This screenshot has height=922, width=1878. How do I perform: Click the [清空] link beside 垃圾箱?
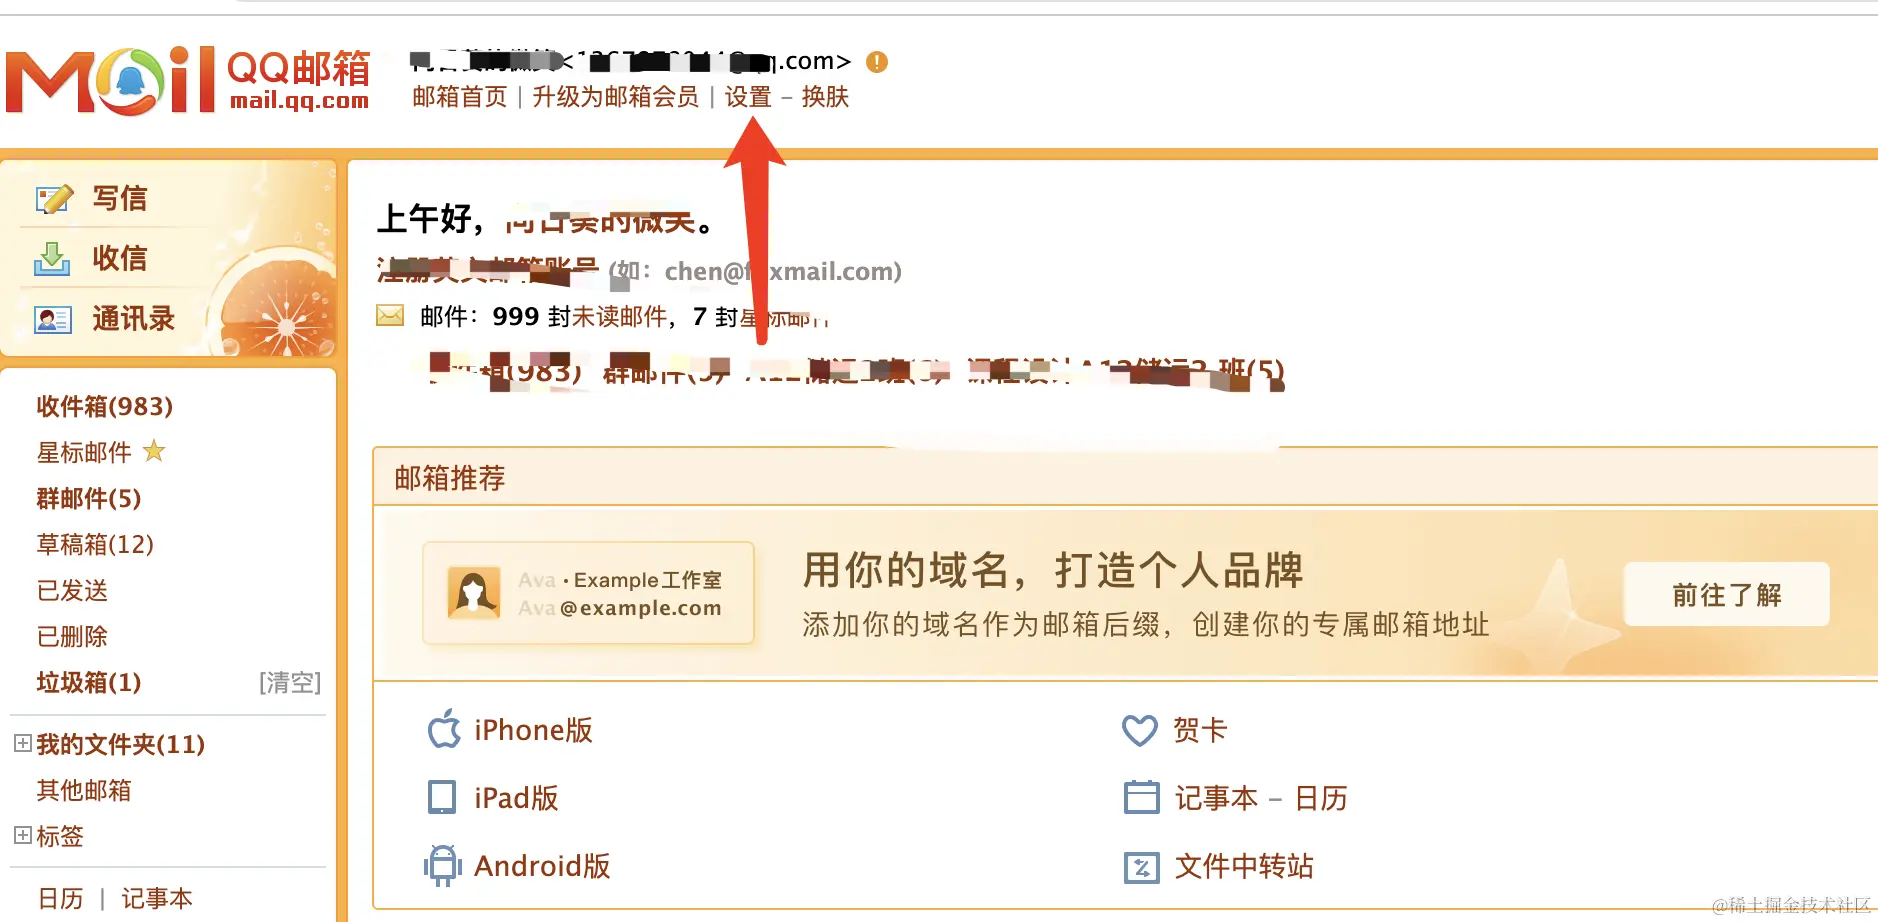click(x=290, y=683)
